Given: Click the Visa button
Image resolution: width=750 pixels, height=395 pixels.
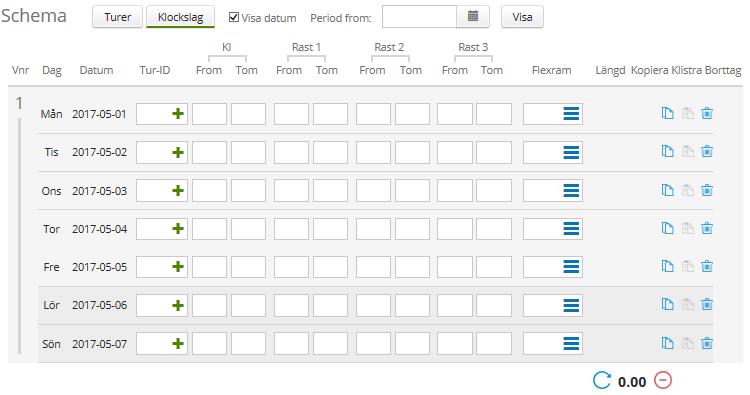Looking at the screenshot, I should 522,17.
